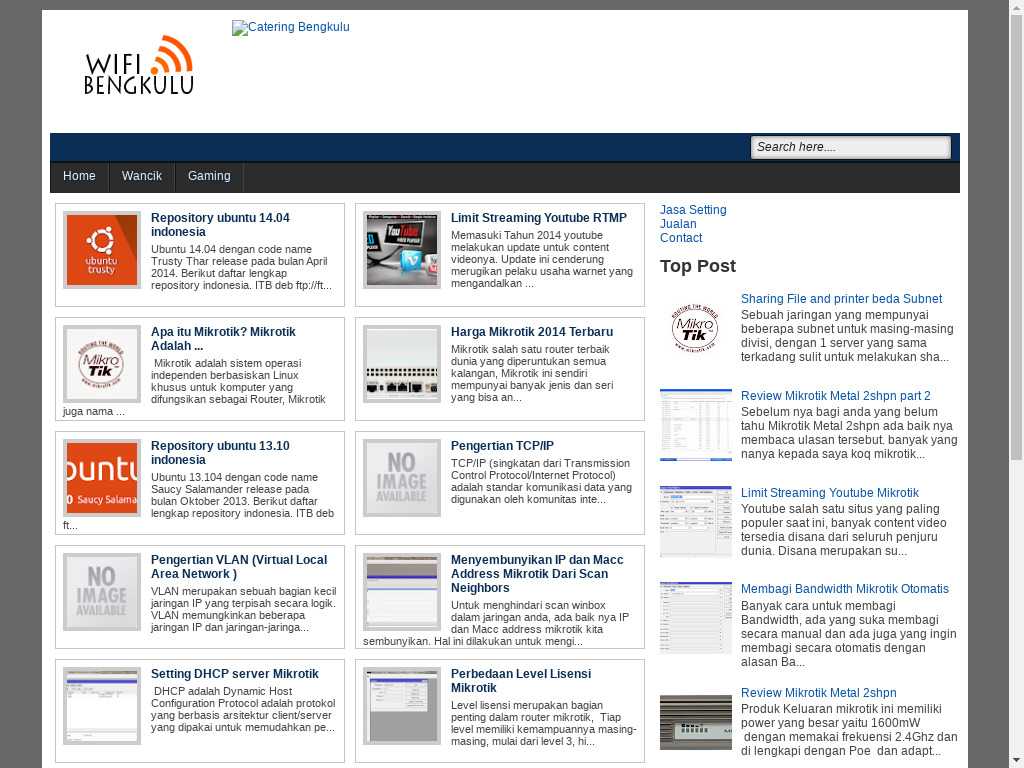This screenshot has width=1024, height=768.
Task: Open the Jualan sidebar link
Action: click(678, 224)
